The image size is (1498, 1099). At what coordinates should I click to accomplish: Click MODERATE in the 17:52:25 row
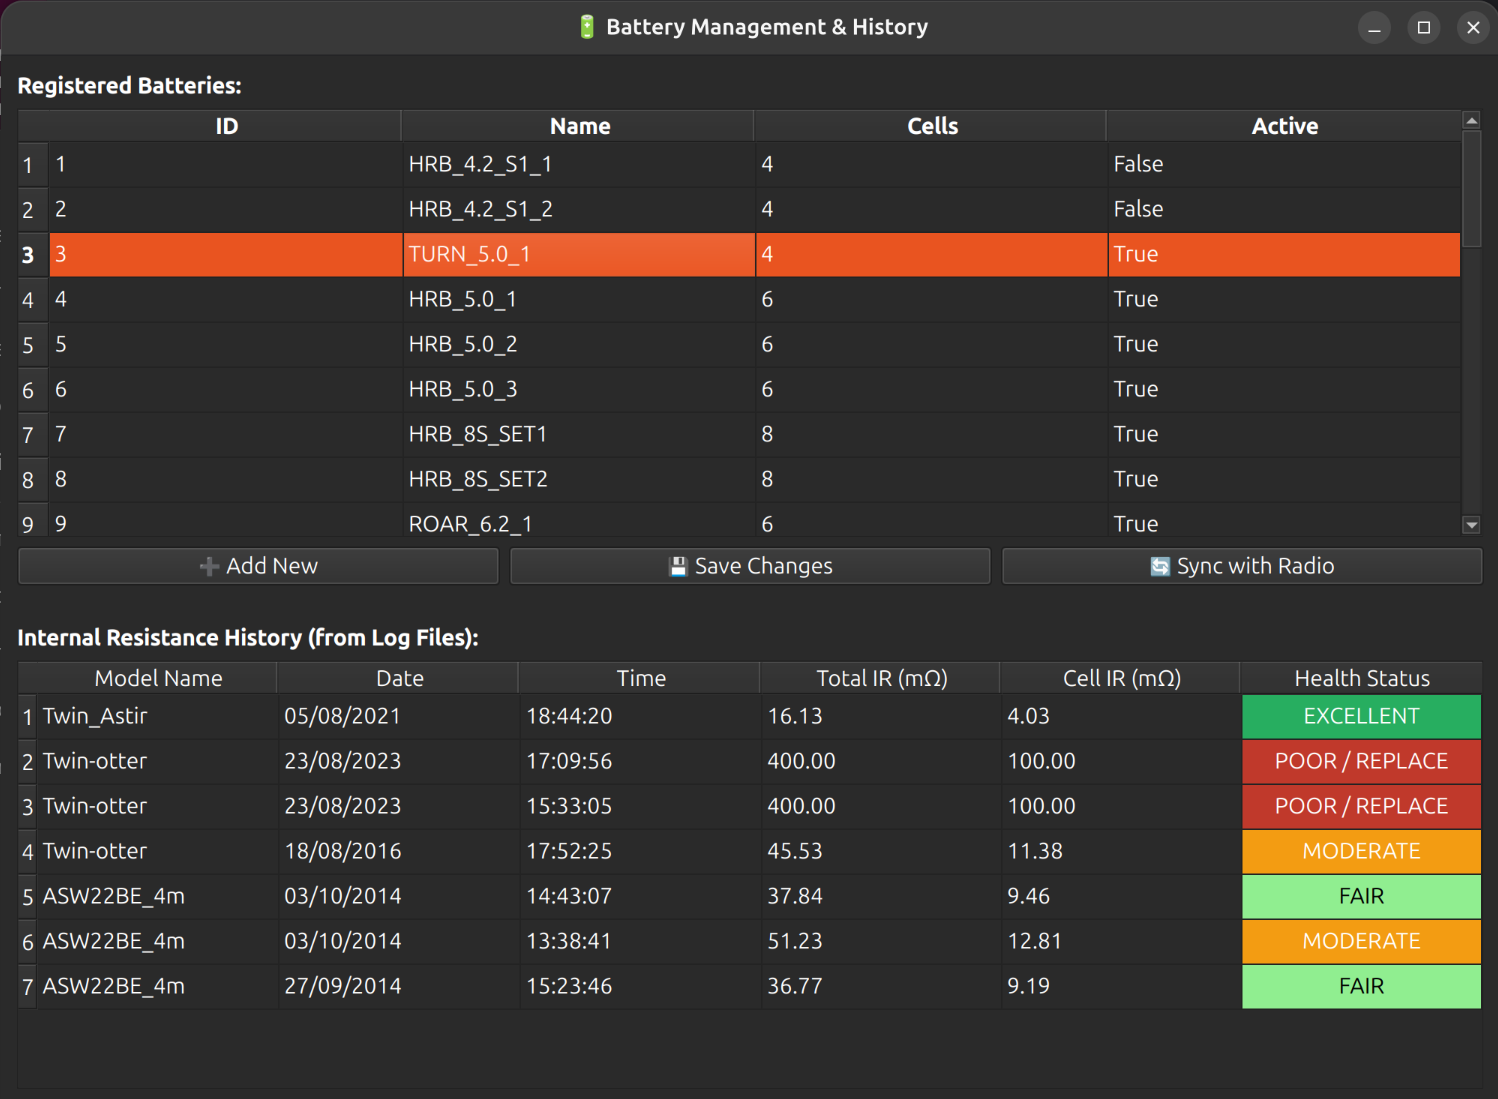[x=1362, y=851]
